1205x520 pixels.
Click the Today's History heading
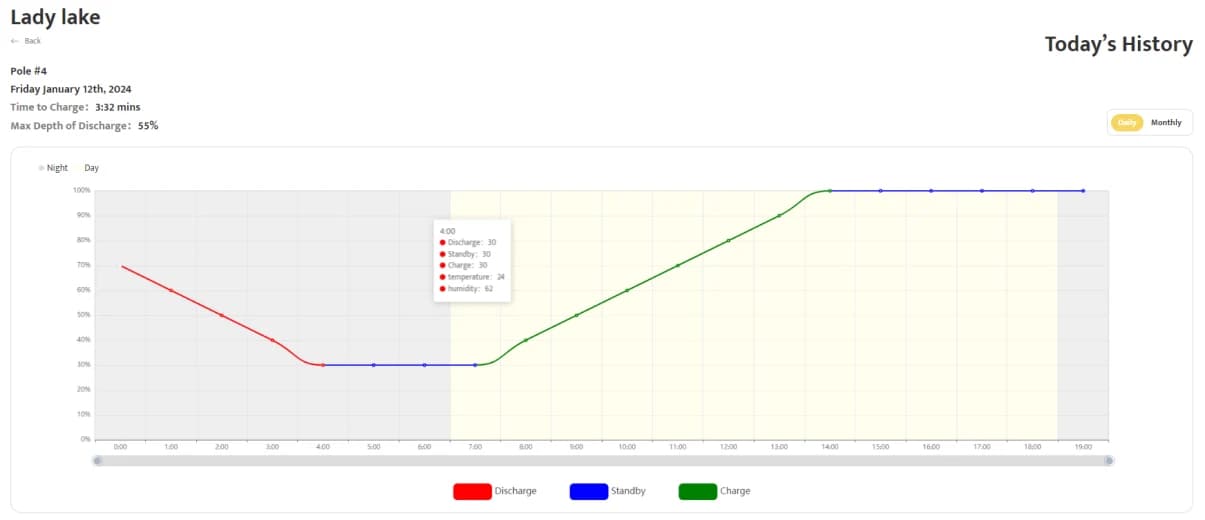pos(1119,44)
